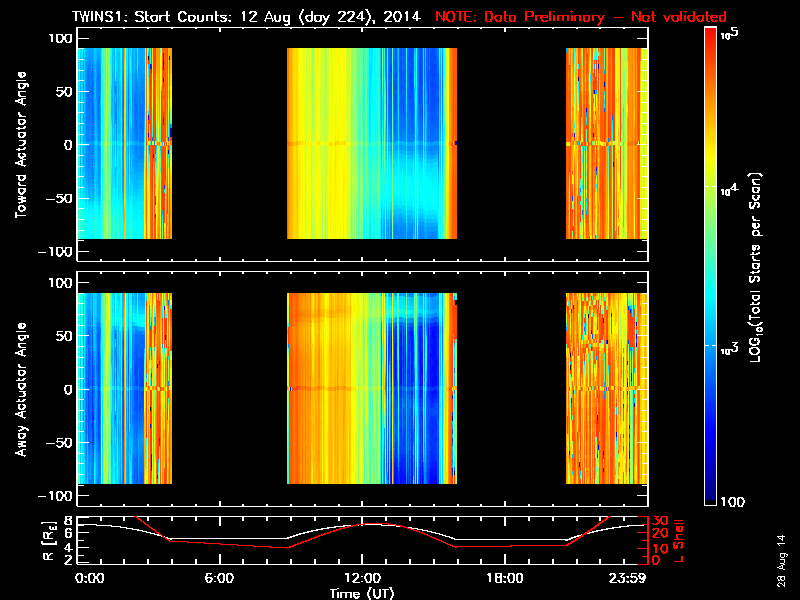Click the "6" tick on the R axis
The width and height of the screenshot is (800, 600).
click(x=68, y=533)
